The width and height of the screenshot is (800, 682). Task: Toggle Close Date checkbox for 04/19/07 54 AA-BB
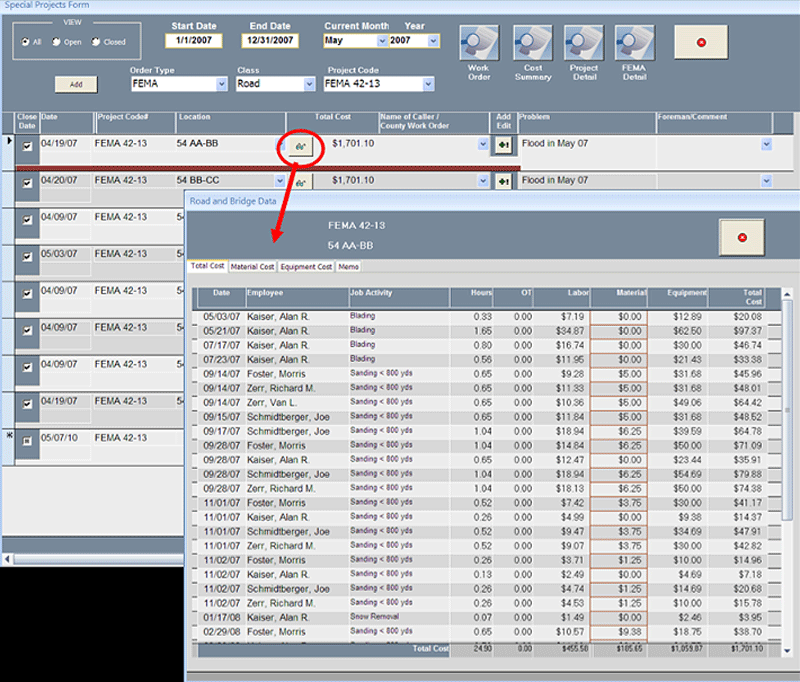pyautogui.click(x=27, y=146)
